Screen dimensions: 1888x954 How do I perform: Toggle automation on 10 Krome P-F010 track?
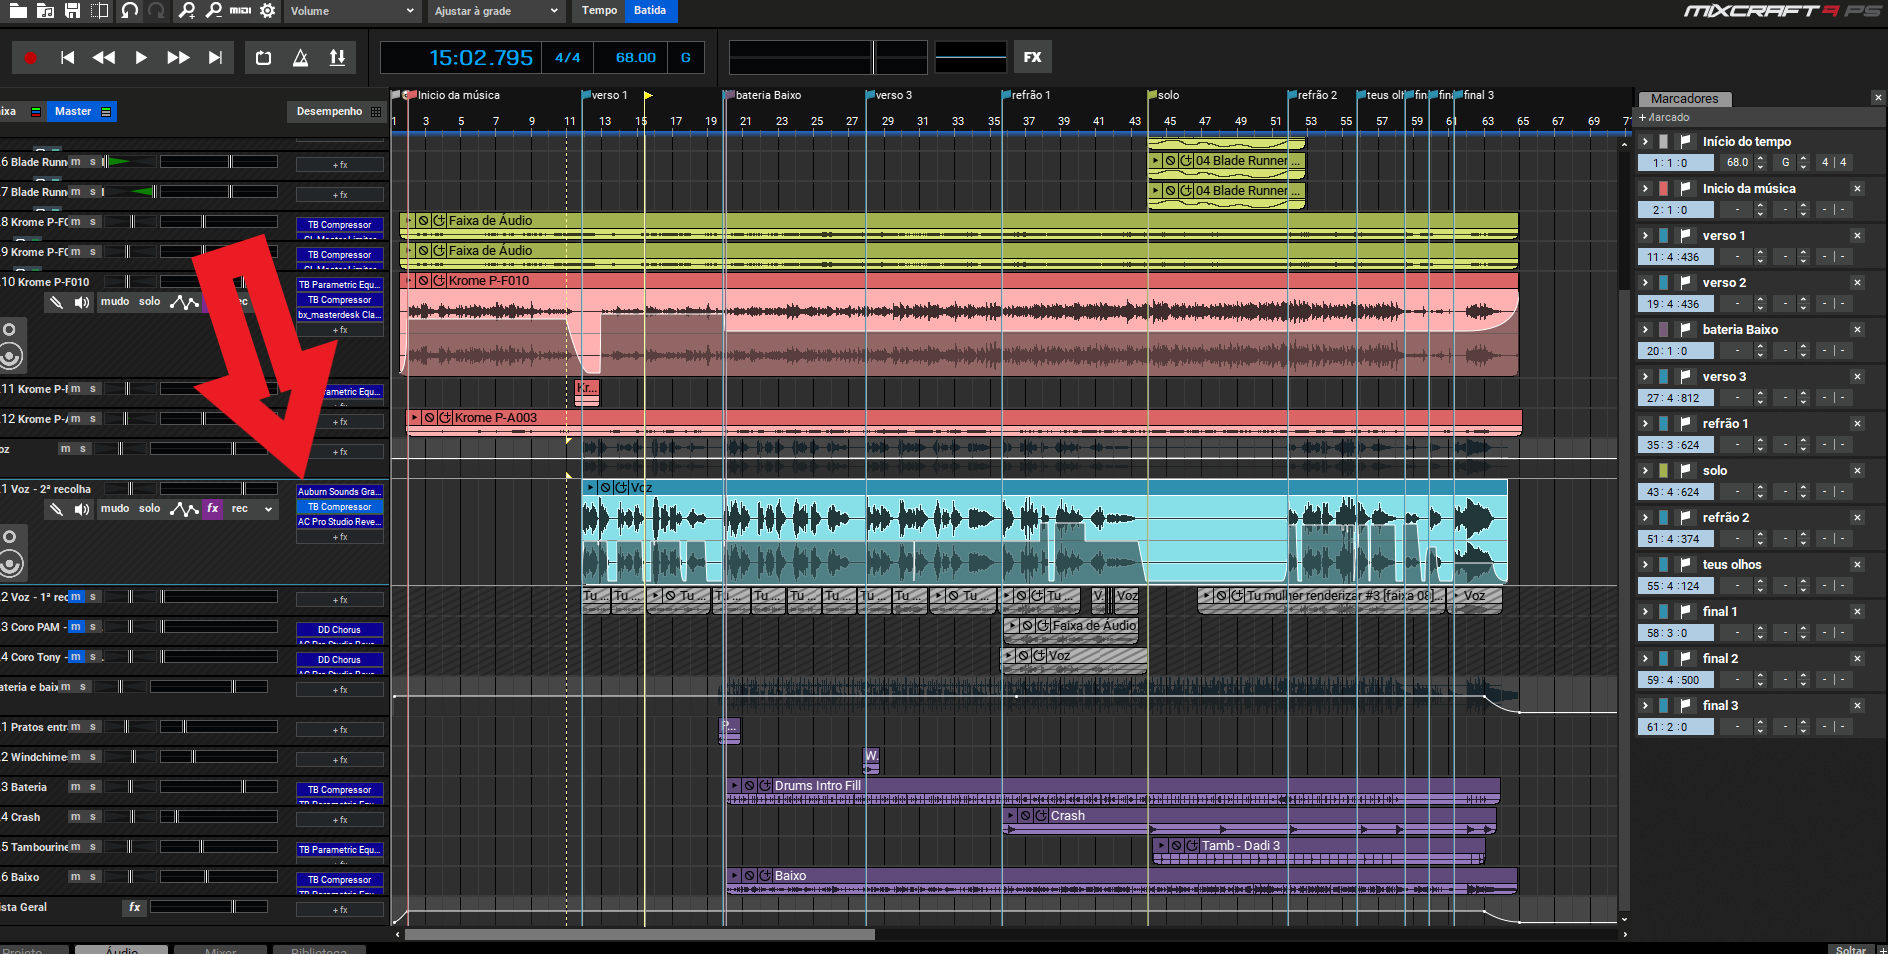point(184,302)
